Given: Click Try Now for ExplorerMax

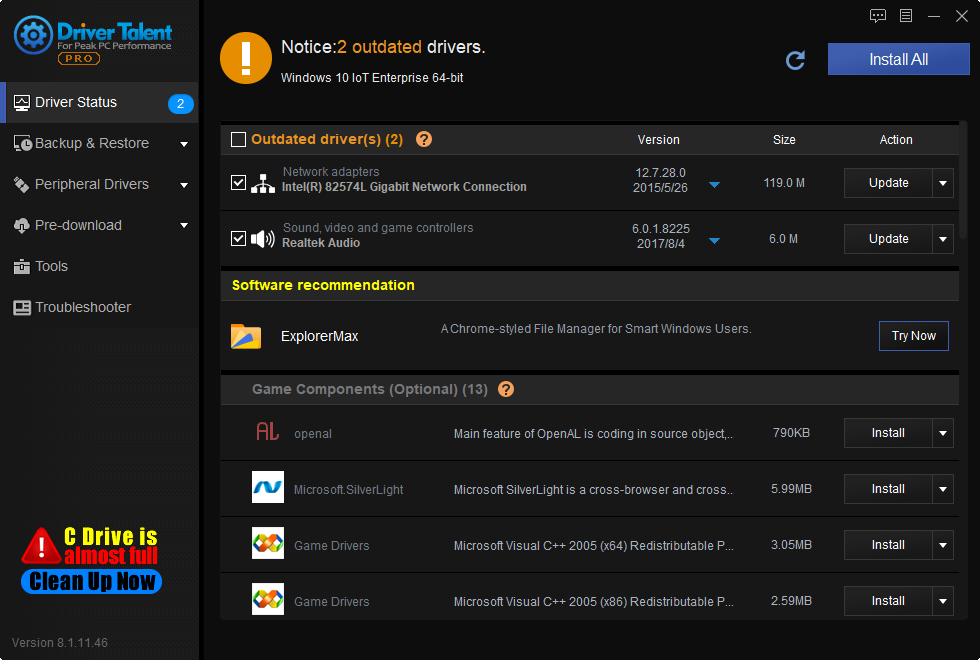Looking at the screenshot, I should point(913,336).
